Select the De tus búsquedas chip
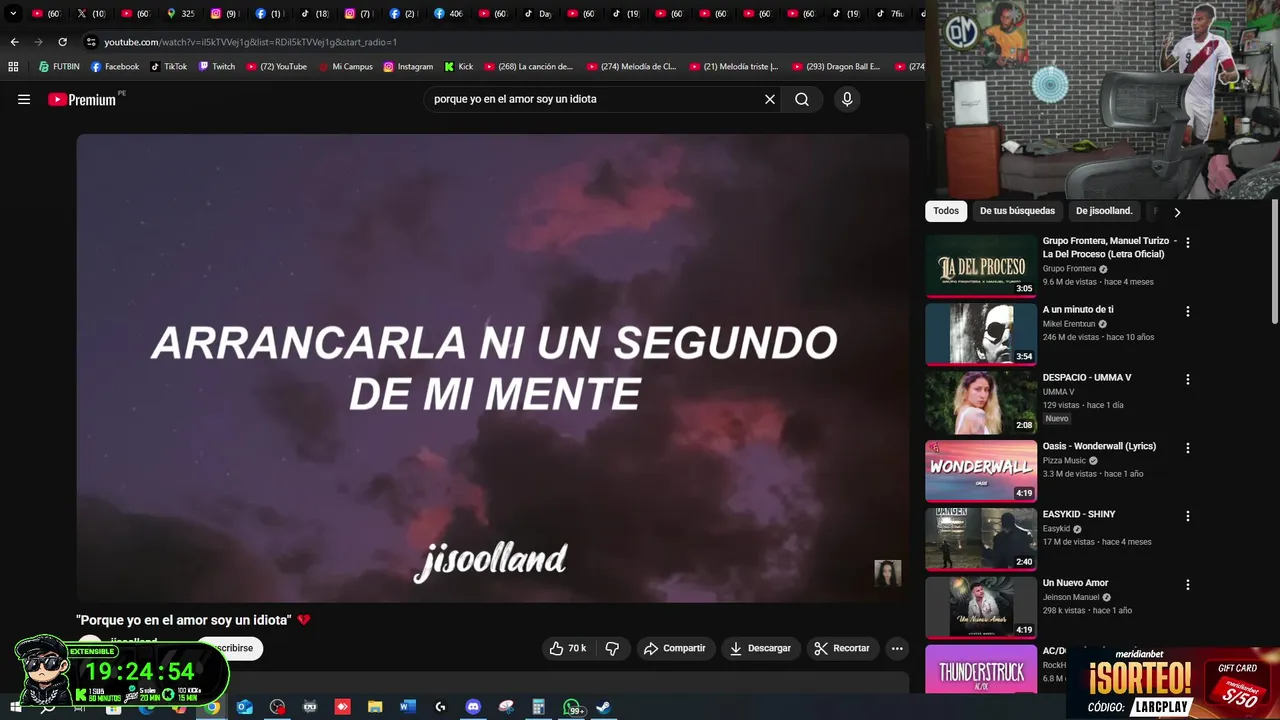The image size is (1280, 720). [1017, 211]
